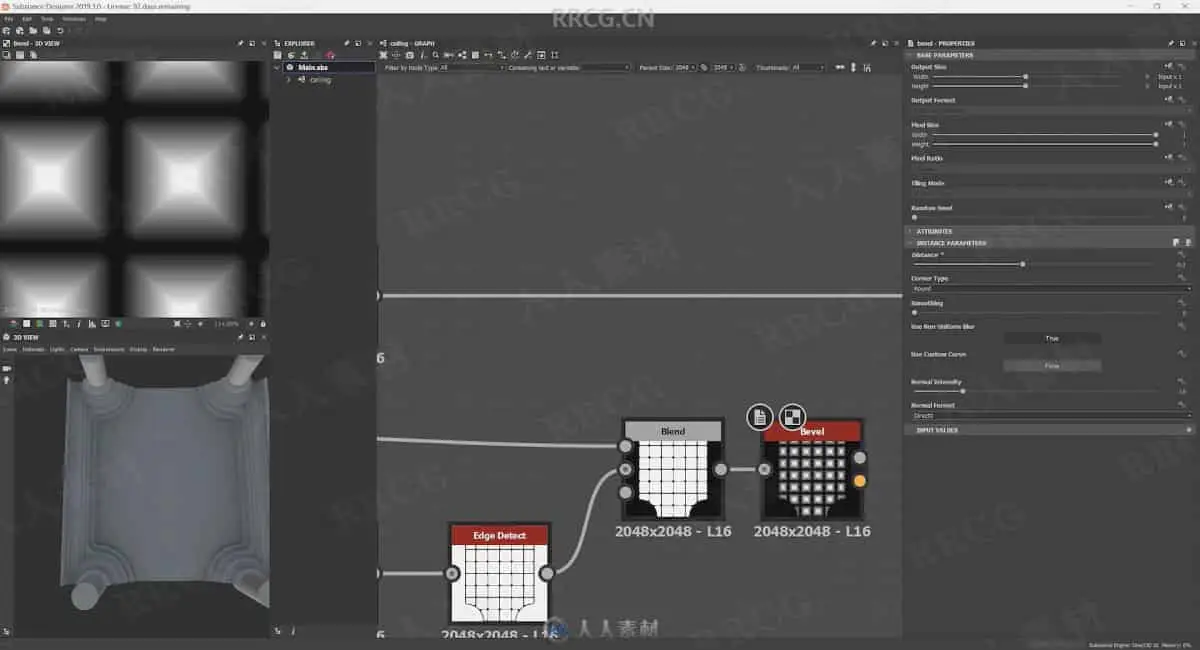Image resolution: width=1200 pixels, height=650 pixels.
Task: Click the Output Size inheritance icon
Action: (x=1169, y=67)
